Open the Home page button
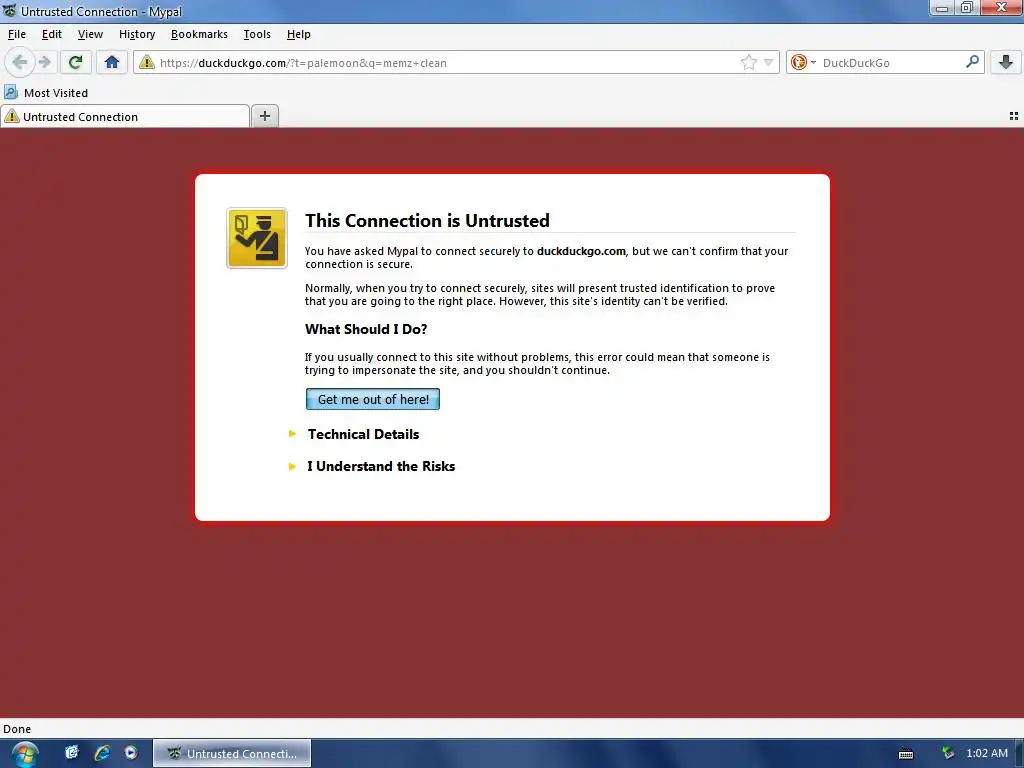Image resolution: width=1024 pixels, height=768 pixels. point(112,62)
